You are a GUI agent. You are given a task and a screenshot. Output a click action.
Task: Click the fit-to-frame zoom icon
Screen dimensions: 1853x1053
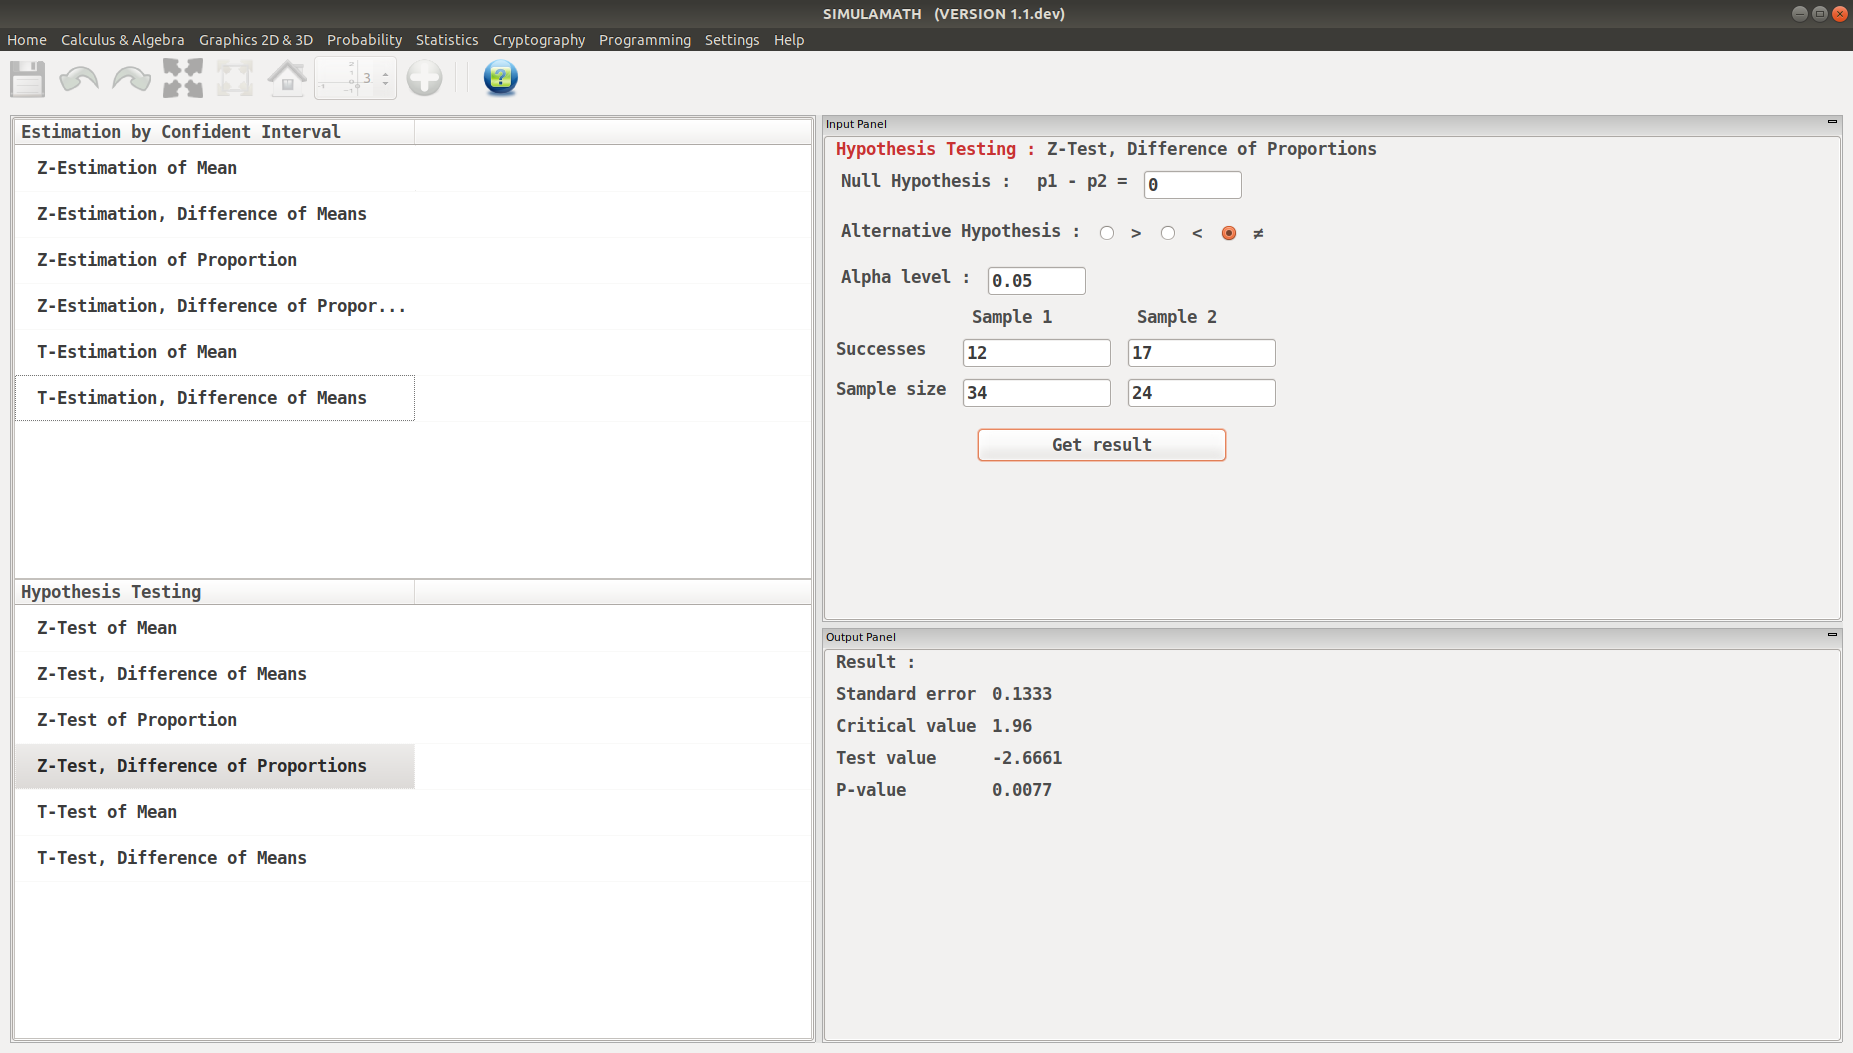[x=235, y=78]
